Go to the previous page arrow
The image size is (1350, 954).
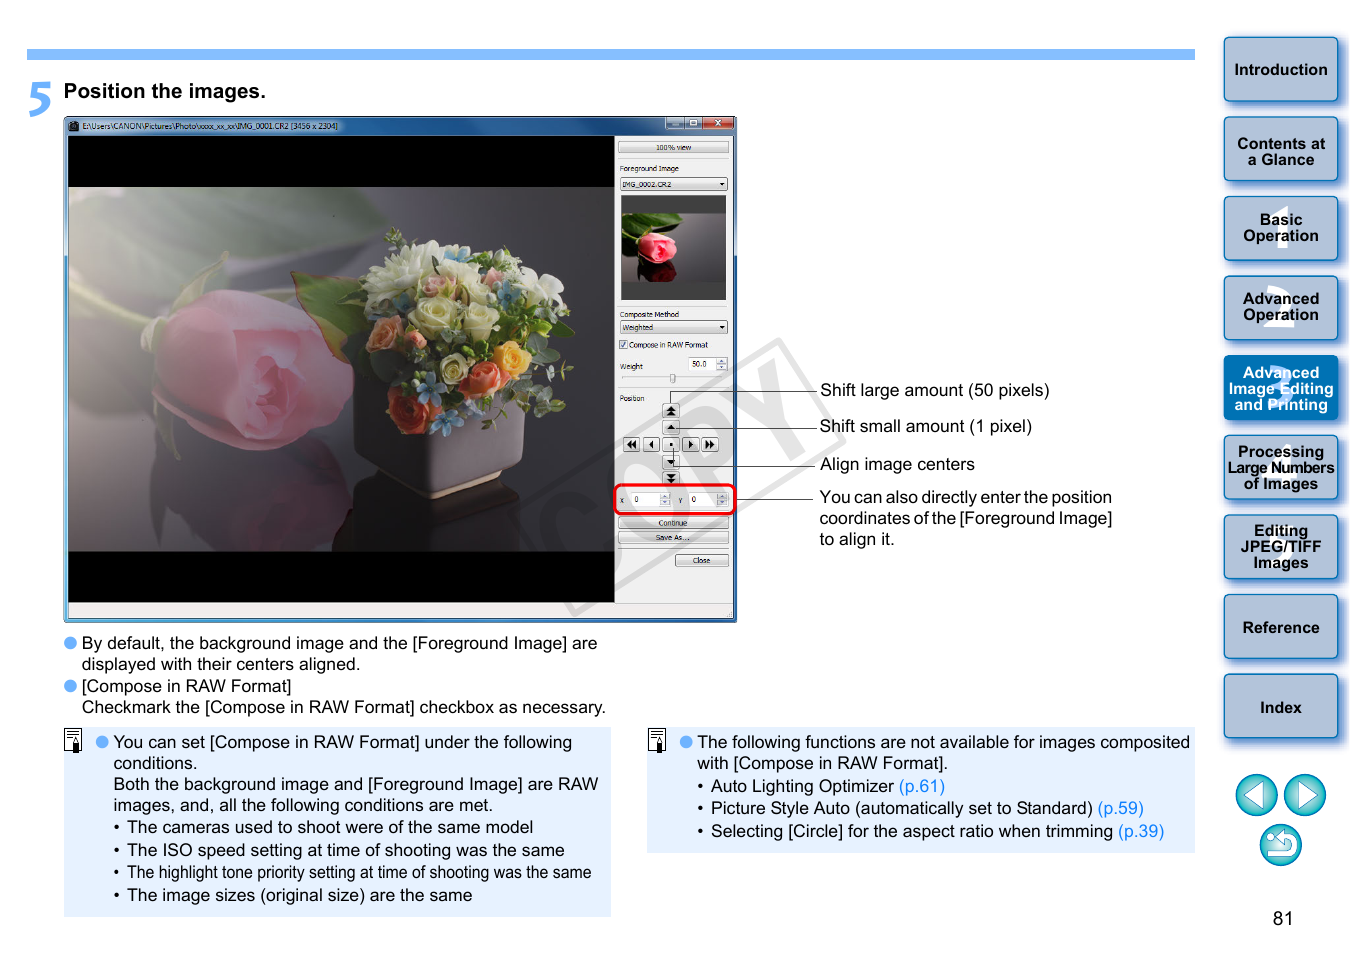point(1256,796)
